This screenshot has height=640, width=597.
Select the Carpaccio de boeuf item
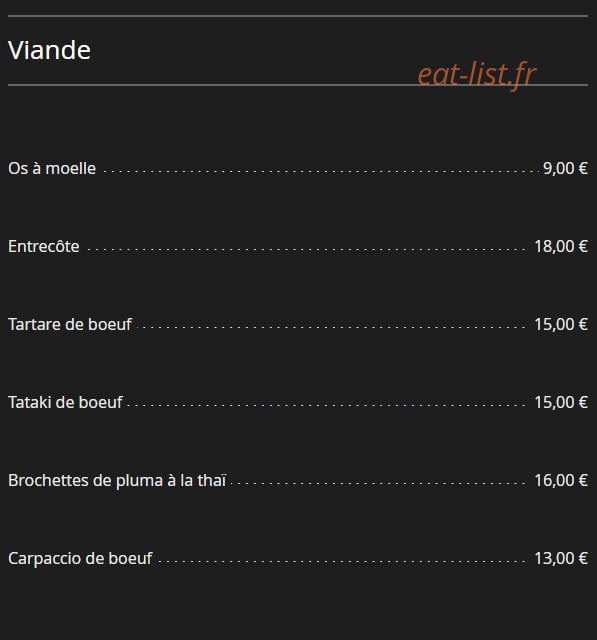click(x=80, y=558)
